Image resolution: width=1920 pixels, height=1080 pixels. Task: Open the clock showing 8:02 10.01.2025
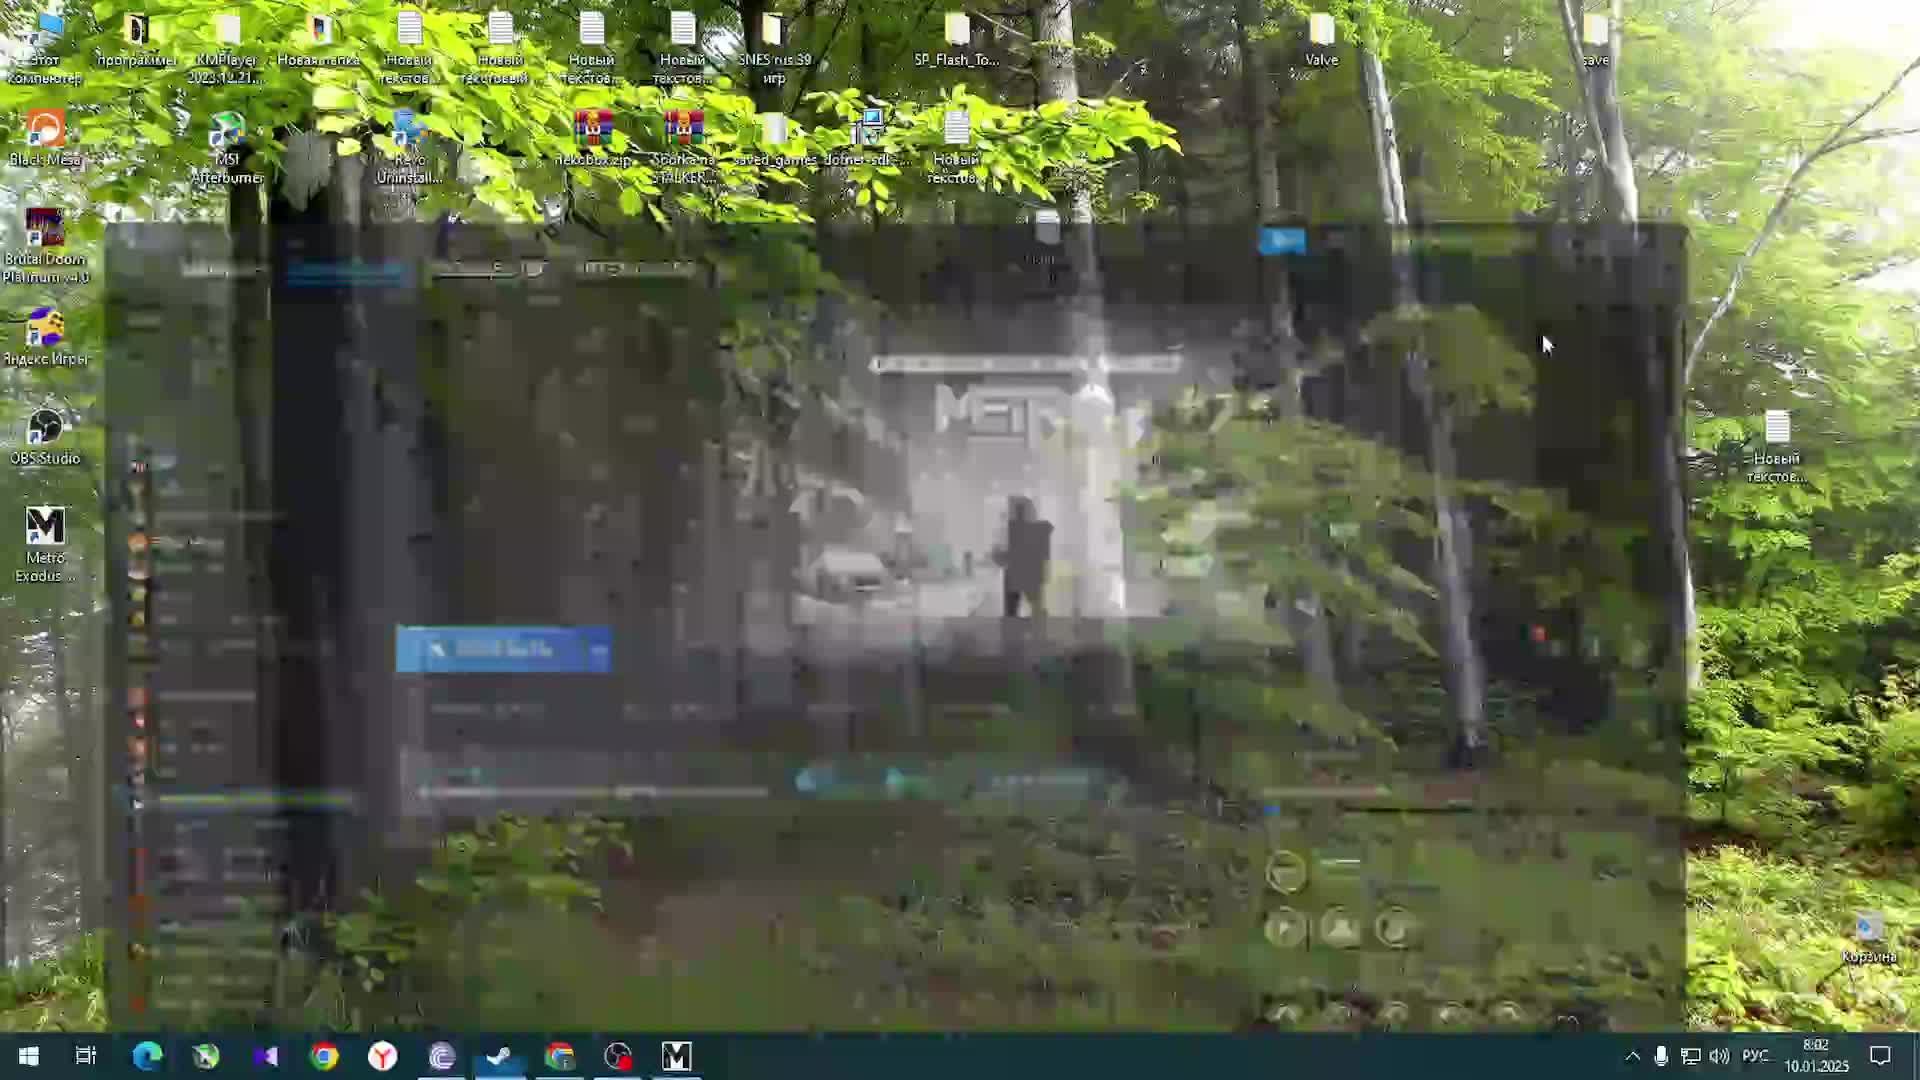(1816, 1056)
